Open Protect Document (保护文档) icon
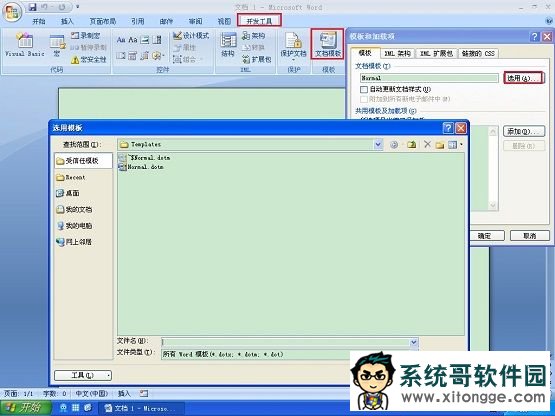 (293, 45)
